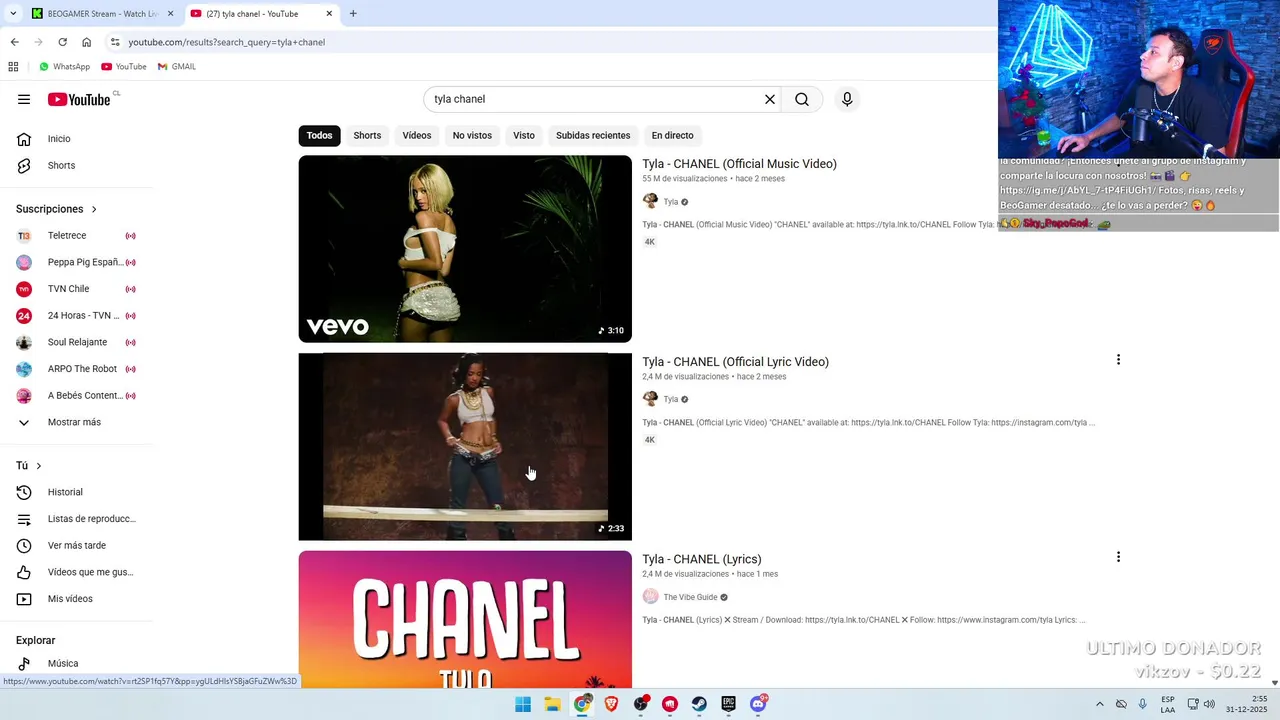1280x720 pixels.
Task: Open GMAIL bookmark
Action: coord(177,67)
